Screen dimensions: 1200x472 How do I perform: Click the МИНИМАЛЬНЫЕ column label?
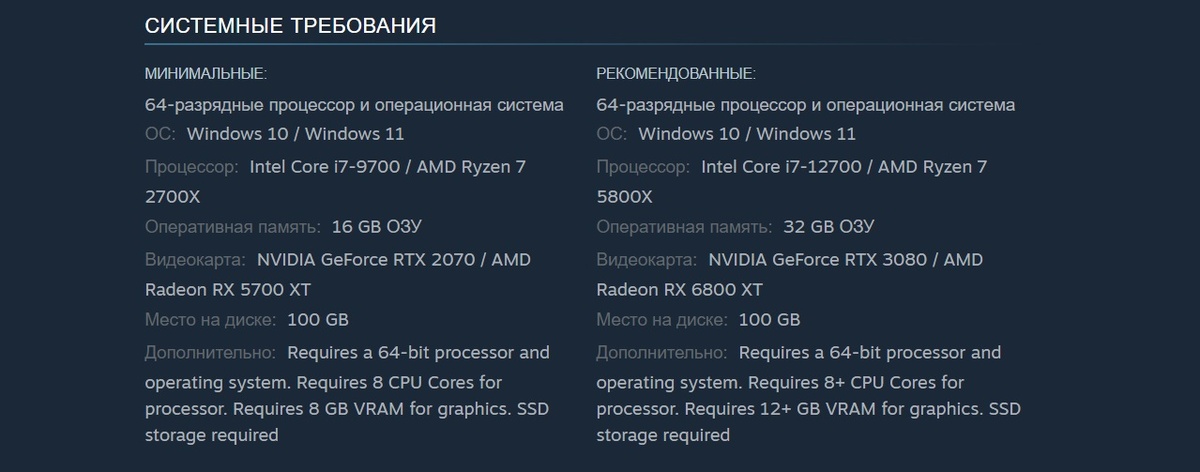[206, 74]
